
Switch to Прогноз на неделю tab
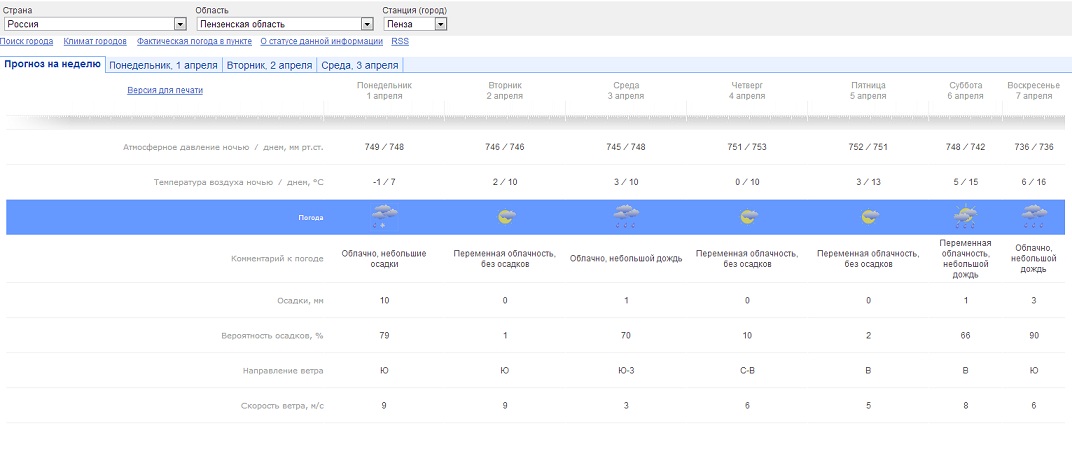pyautogui.click(x=52, y=64)
